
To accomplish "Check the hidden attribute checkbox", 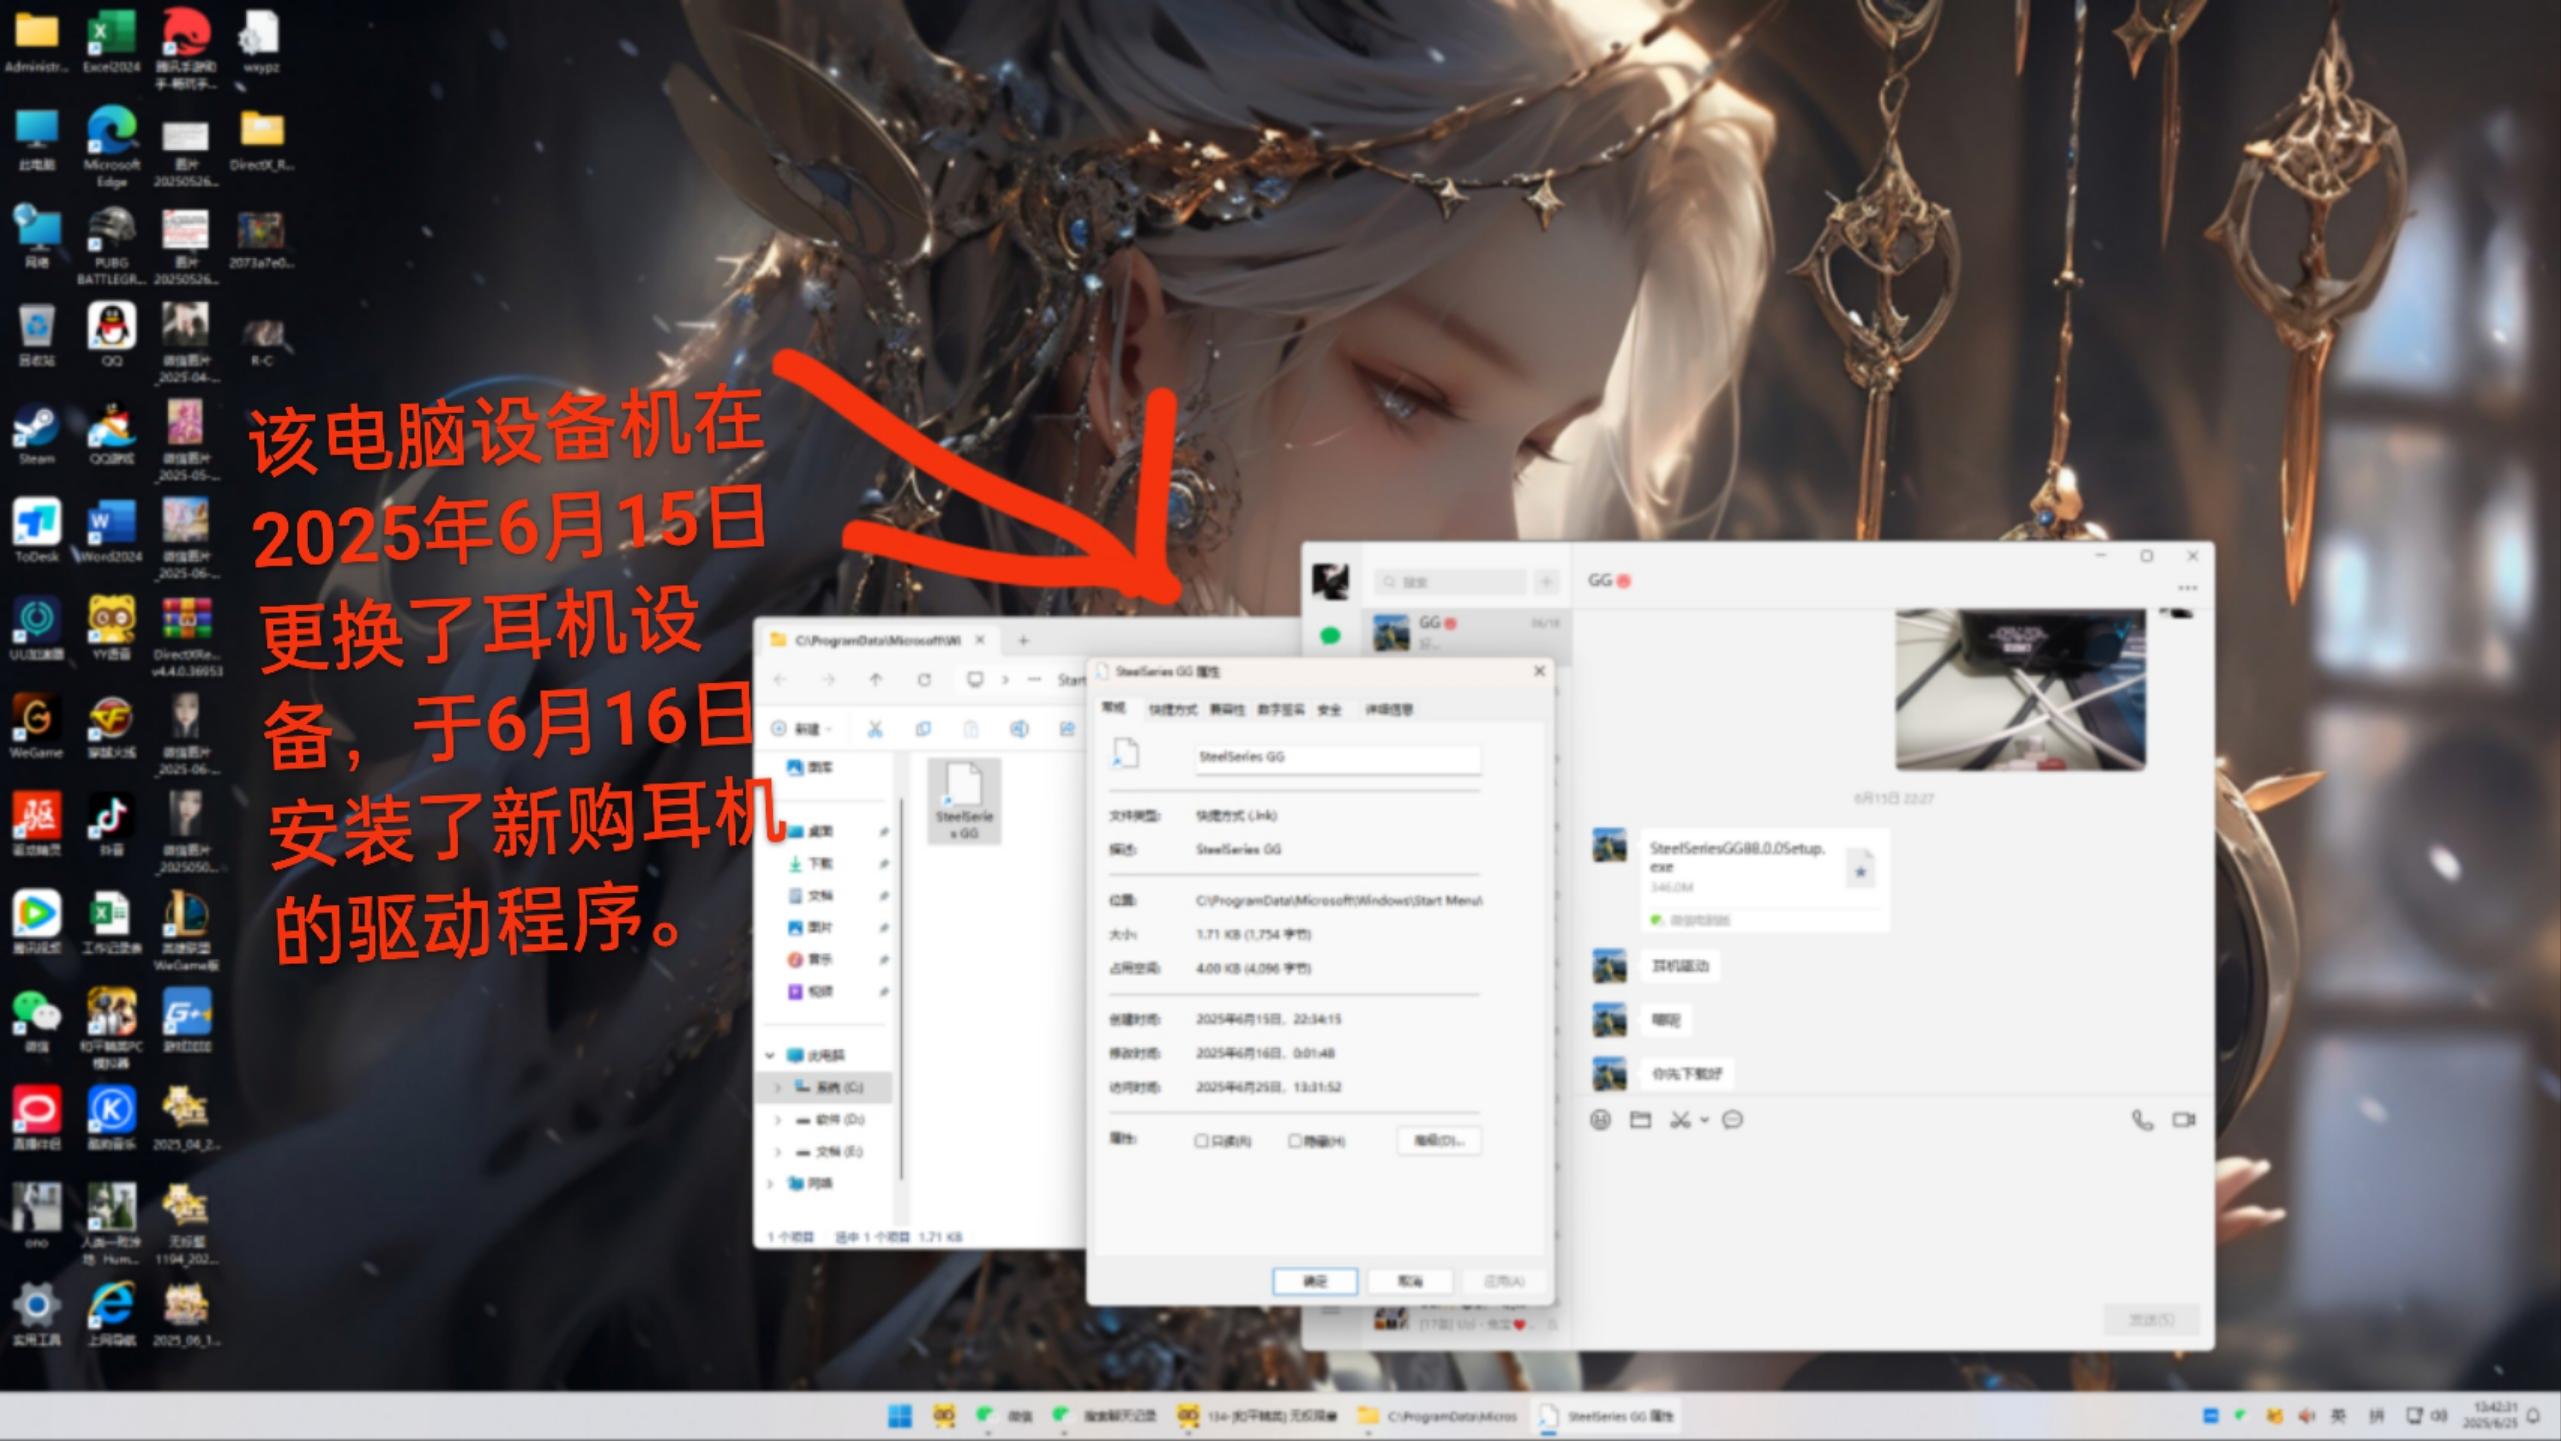I will (1294, 1141).
